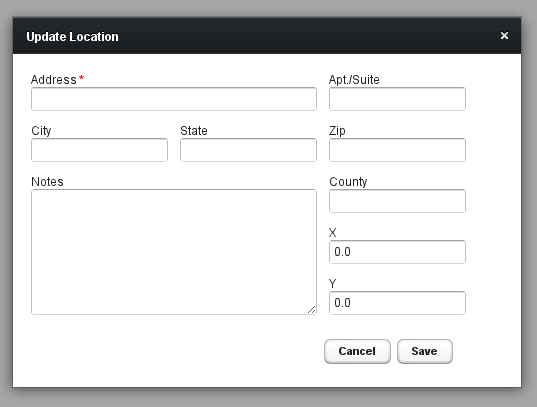This screenshot has height=407, width=537.
Task: Click the Apt./Suite text box
Action: pos(397,99)
